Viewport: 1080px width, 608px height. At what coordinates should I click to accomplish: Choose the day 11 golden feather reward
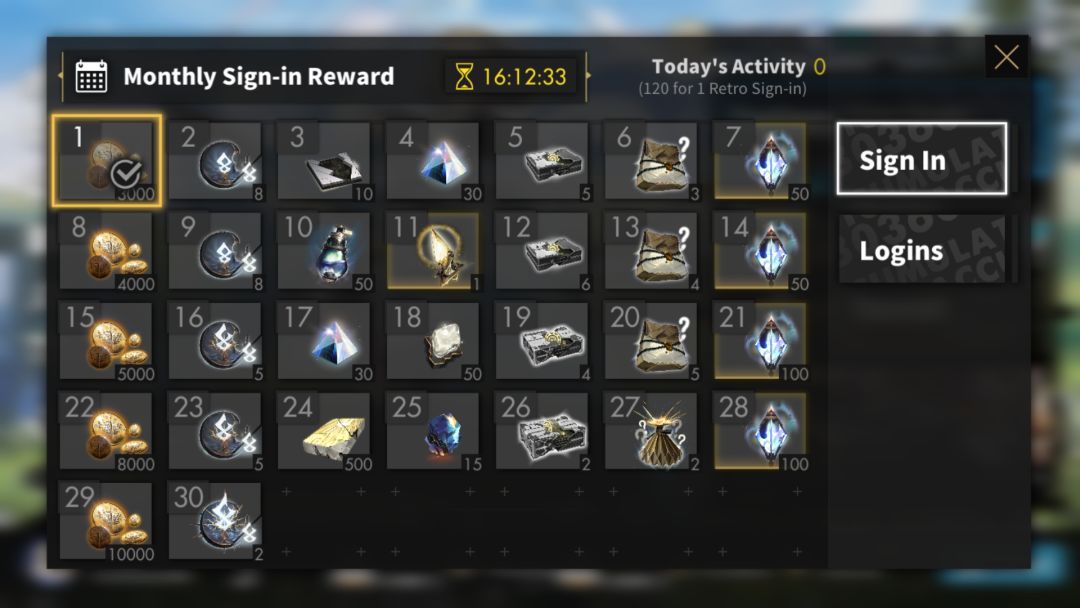(433, 251)
